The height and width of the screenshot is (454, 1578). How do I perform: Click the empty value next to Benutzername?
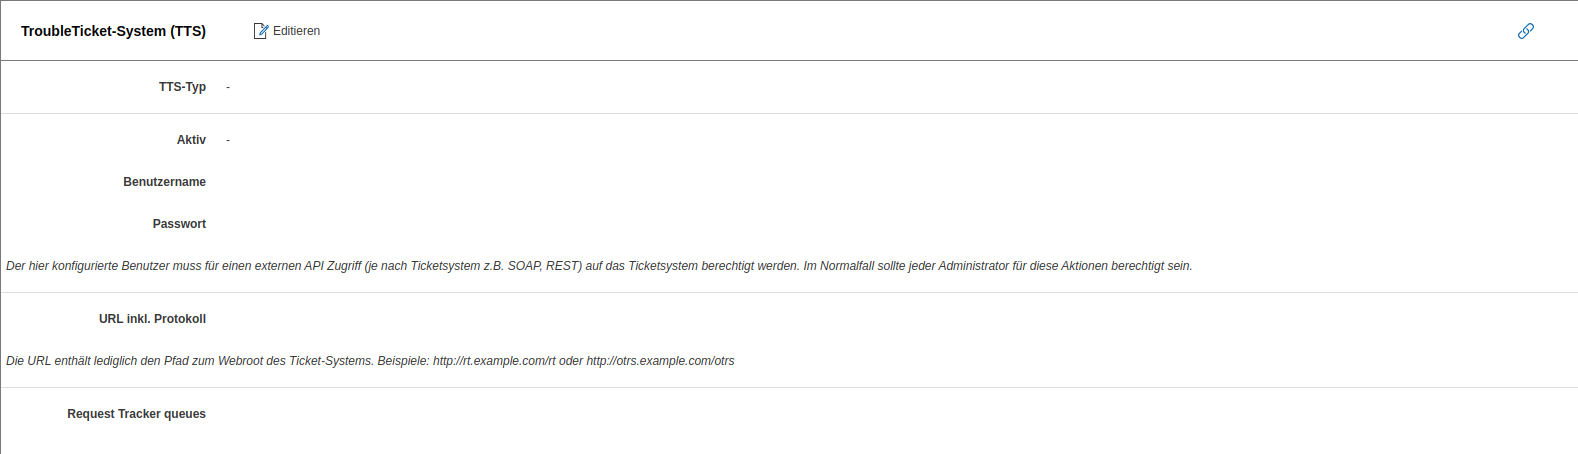point(400,182)
